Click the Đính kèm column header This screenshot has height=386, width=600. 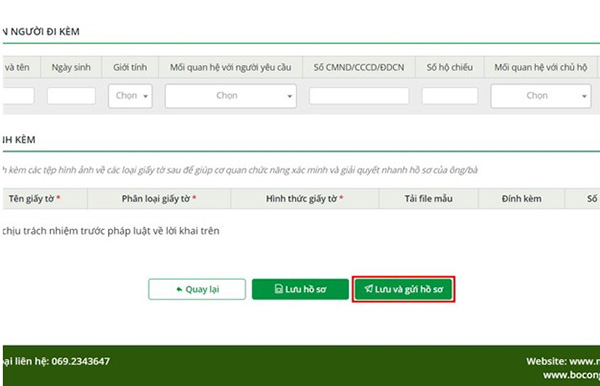point(522,199)
